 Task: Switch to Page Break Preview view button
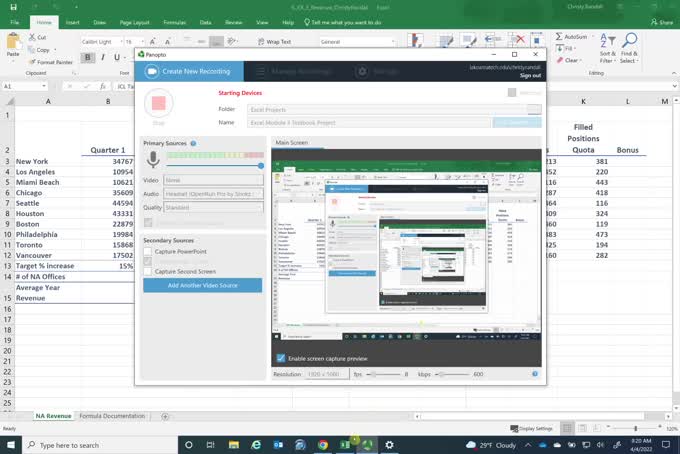pyautogui.click(x=596, y=428)
